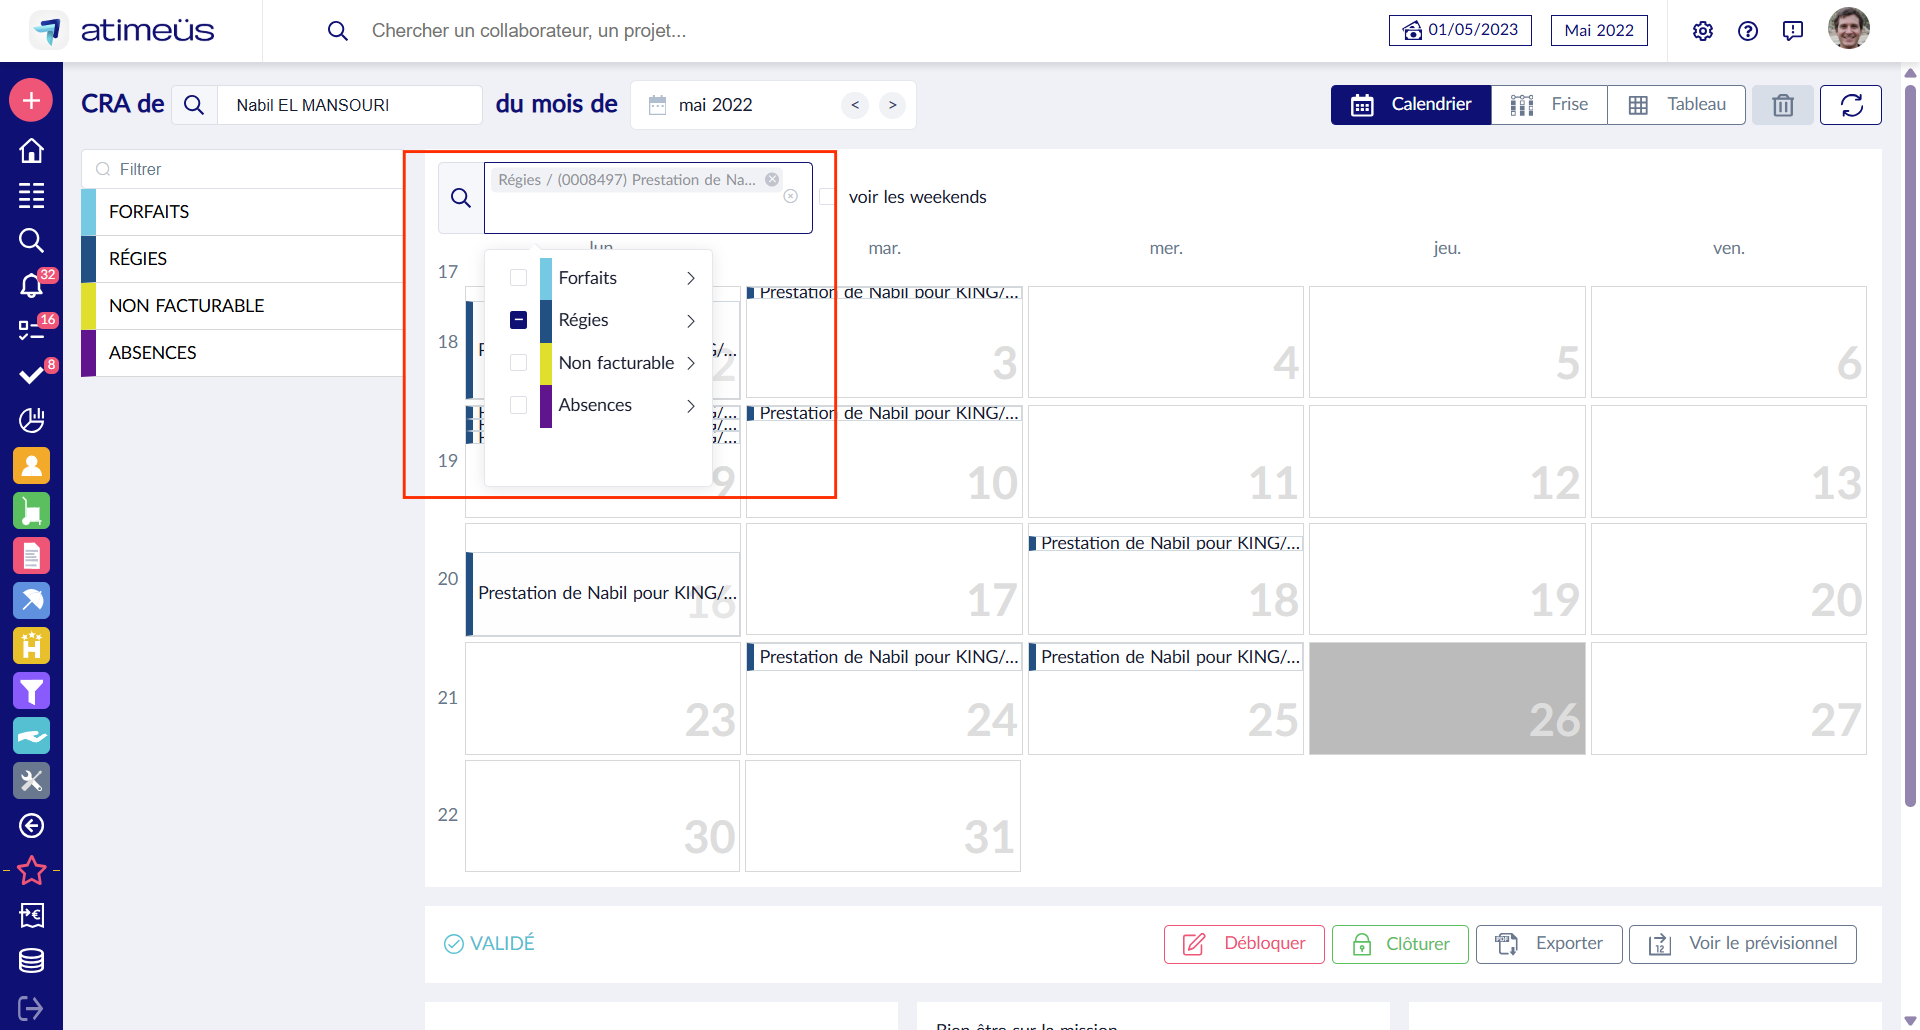The height and width of the screenshot is (1030, 1920).
Task: Open the home icon in sidebar
Action: 31,151
